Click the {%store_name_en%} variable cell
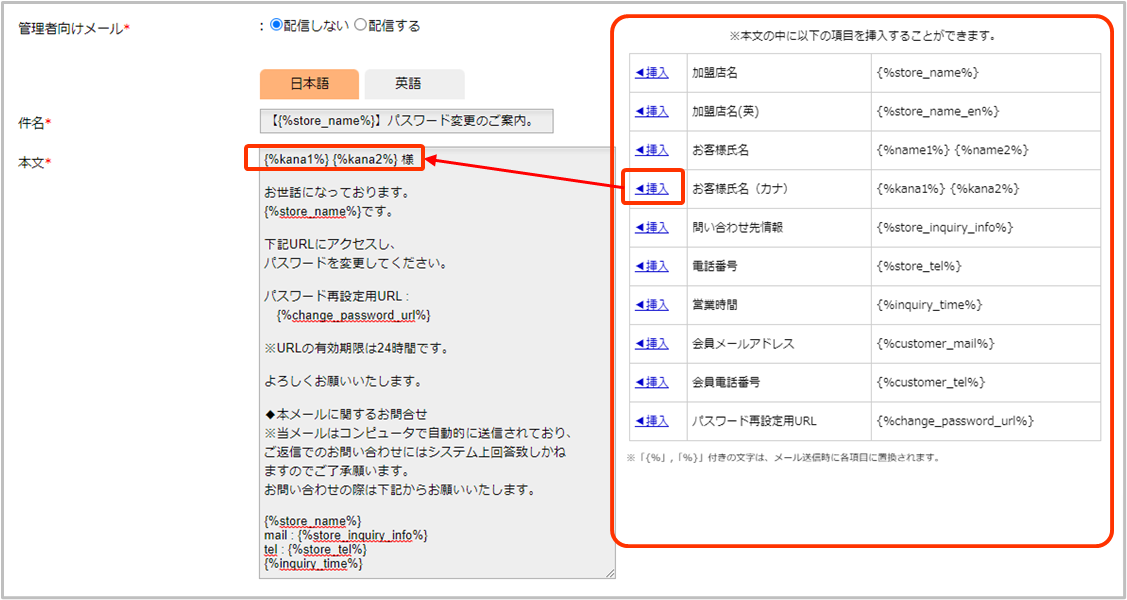1127x600 pixels. point(937,111)
